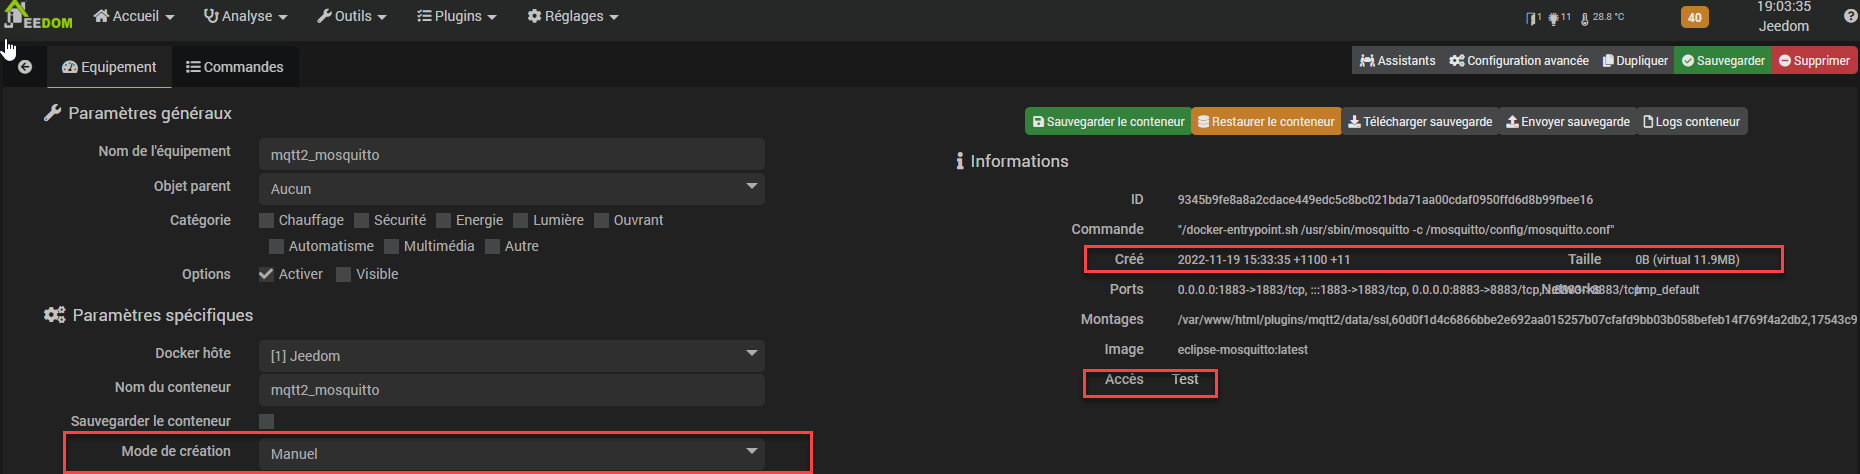Click Envoyer sauvegarde button

click(x=1568, y=121)
